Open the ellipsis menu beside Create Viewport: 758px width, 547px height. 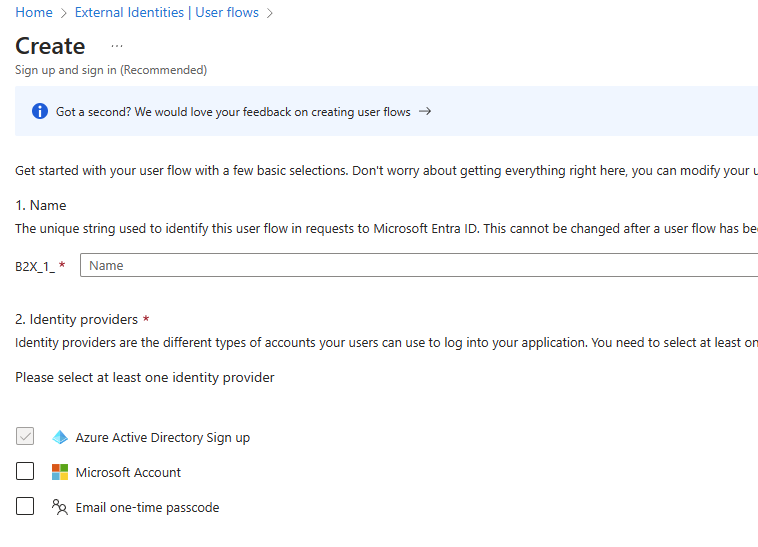(117, 46)
